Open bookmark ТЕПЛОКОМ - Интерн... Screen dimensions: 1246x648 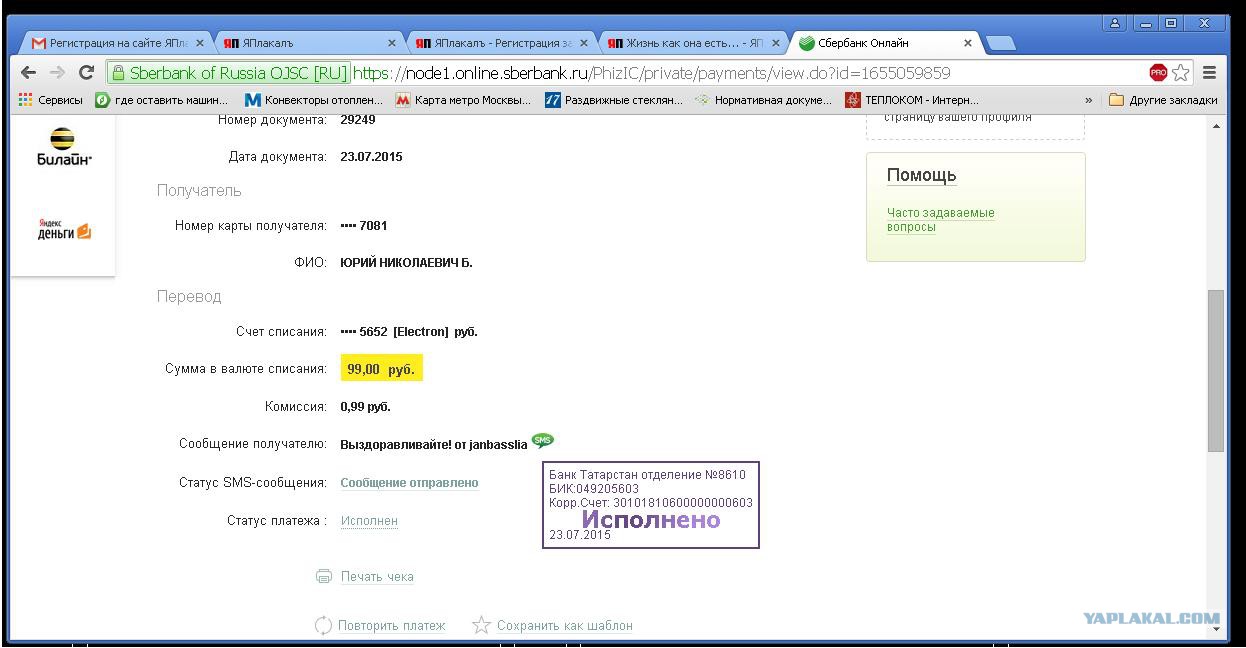point(912,100)
